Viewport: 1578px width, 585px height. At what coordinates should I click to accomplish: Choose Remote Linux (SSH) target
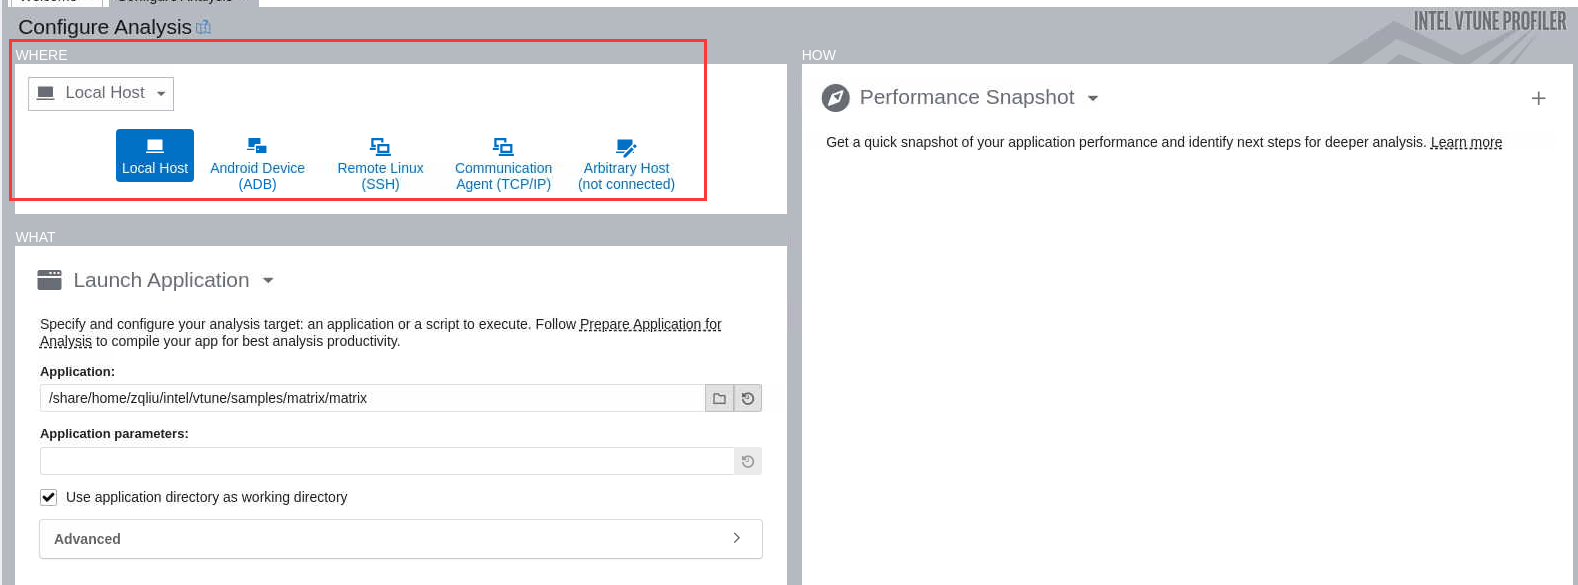coord(380,163)
